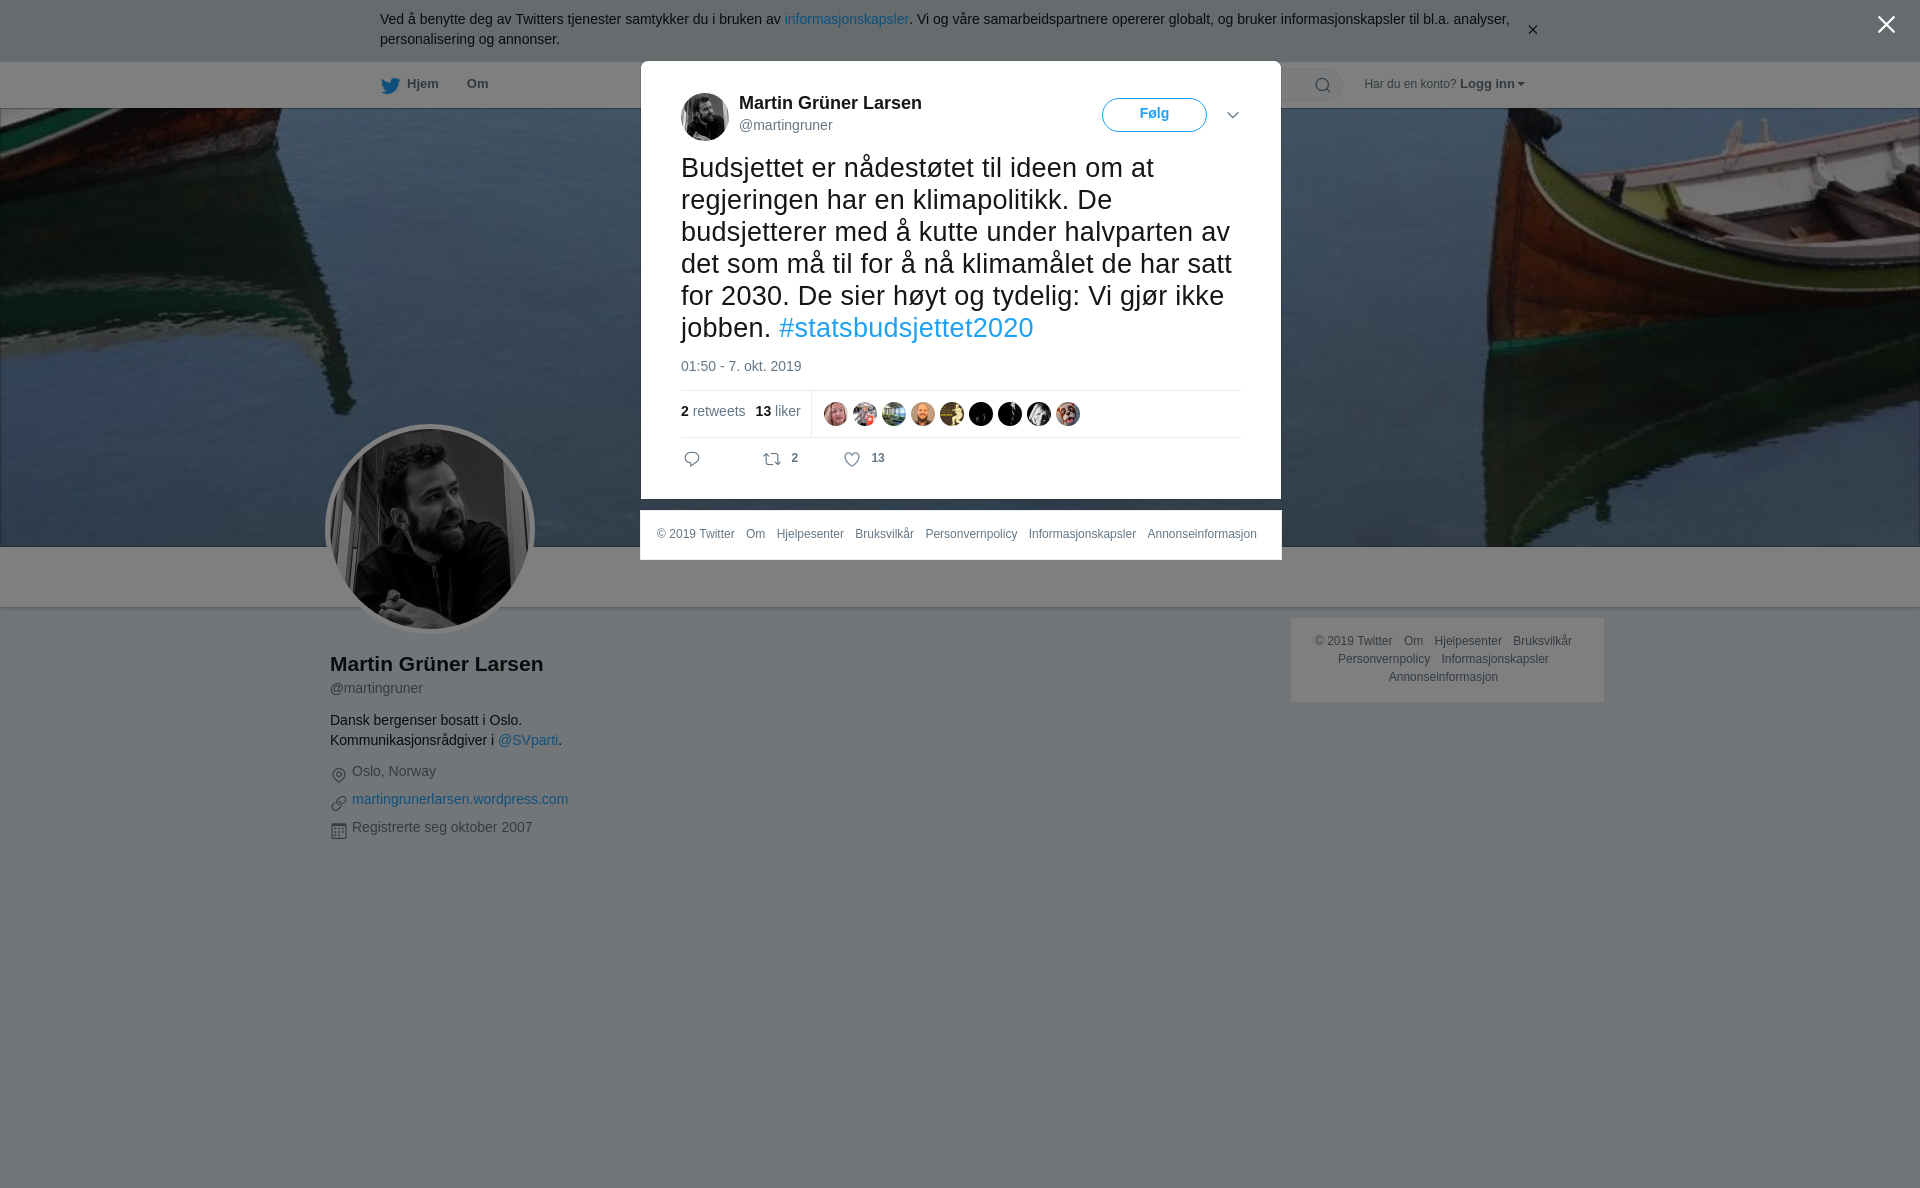Screen dimensions: 1920x1188
Task: View the 2 retweets list
Action: [x=713, y=411]
